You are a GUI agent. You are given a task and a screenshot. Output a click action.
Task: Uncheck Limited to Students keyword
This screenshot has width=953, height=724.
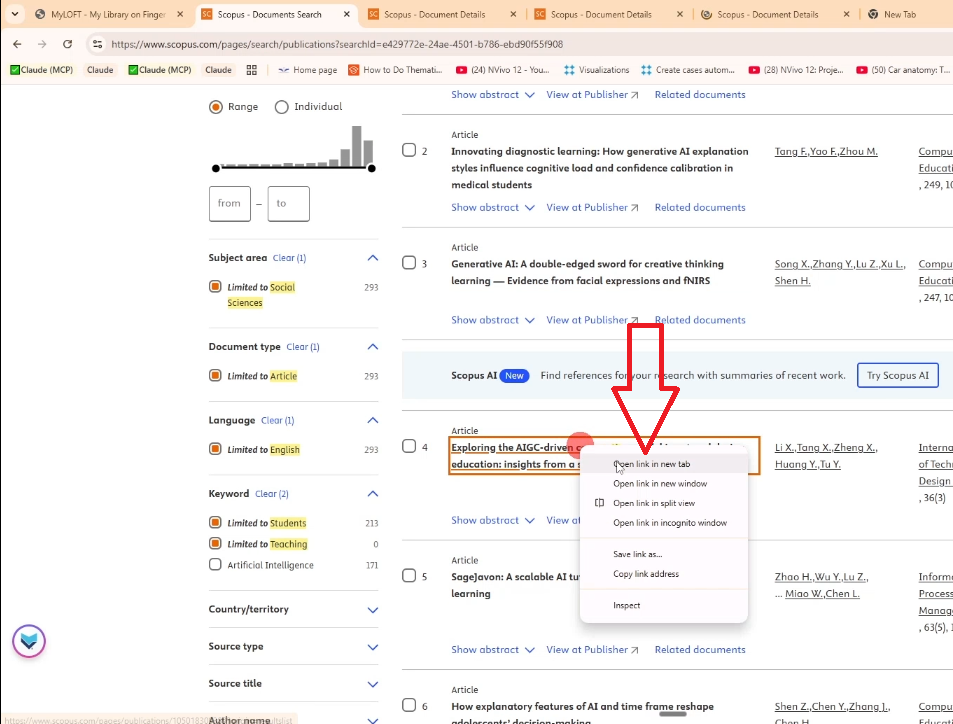(215, 522)
